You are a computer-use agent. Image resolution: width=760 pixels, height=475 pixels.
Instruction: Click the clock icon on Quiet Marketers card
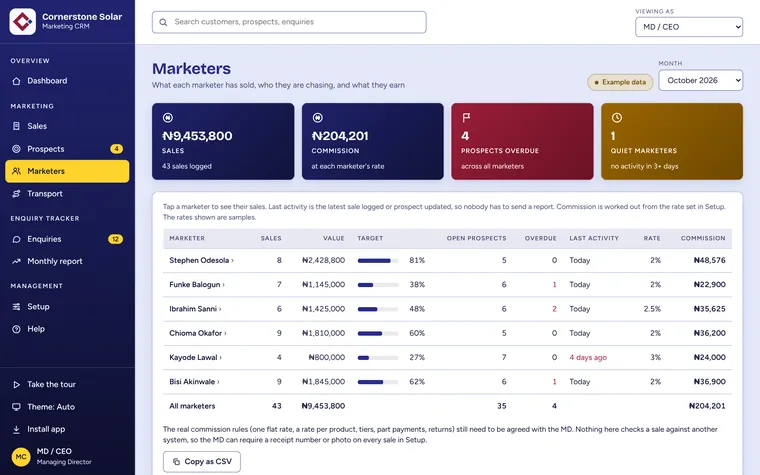[617, 117]
